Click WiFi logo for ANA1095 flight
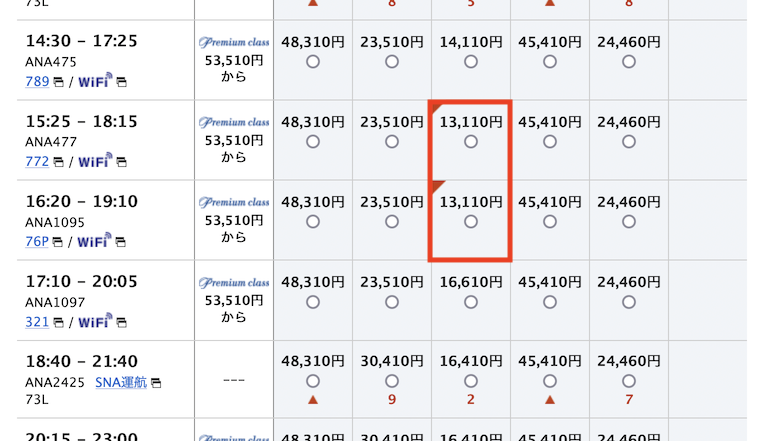Viewport: 758px width, 441px height. pos(94,240)
